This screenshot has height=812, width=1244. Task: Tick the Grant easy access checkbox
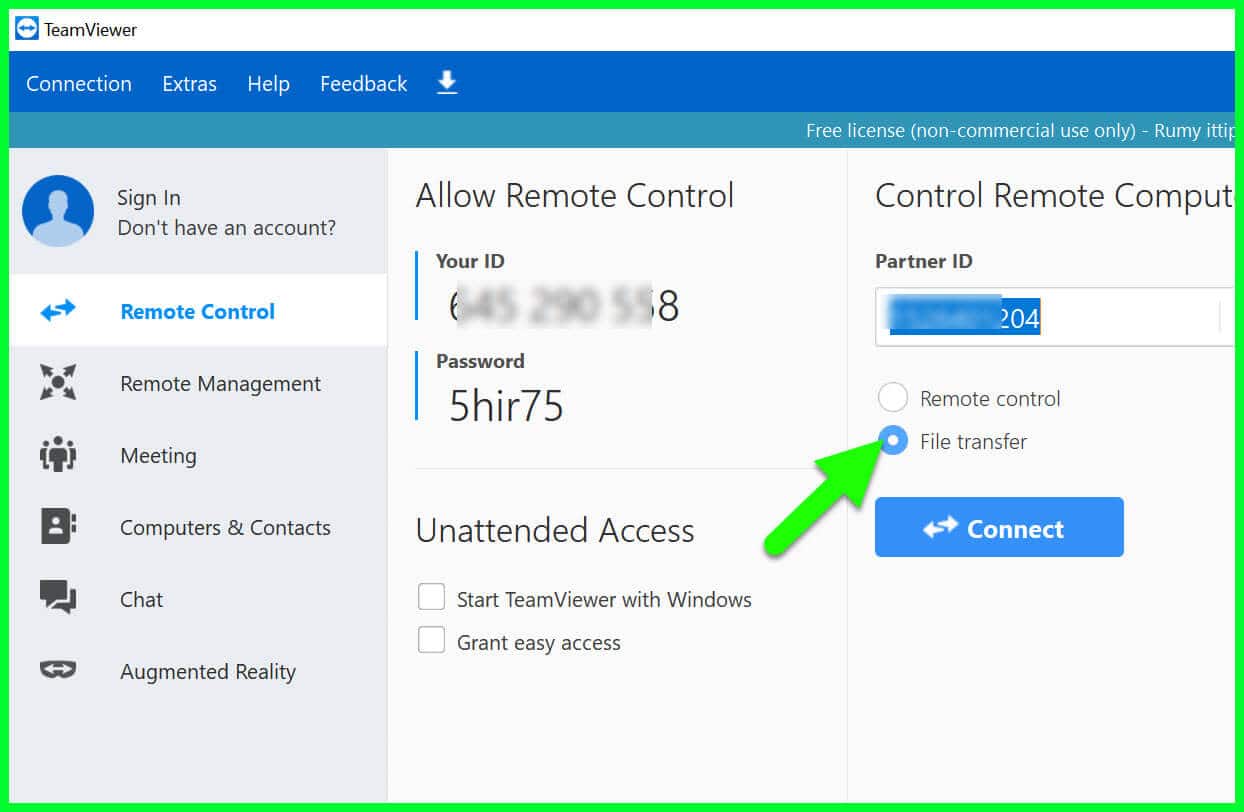click(431, 641)
